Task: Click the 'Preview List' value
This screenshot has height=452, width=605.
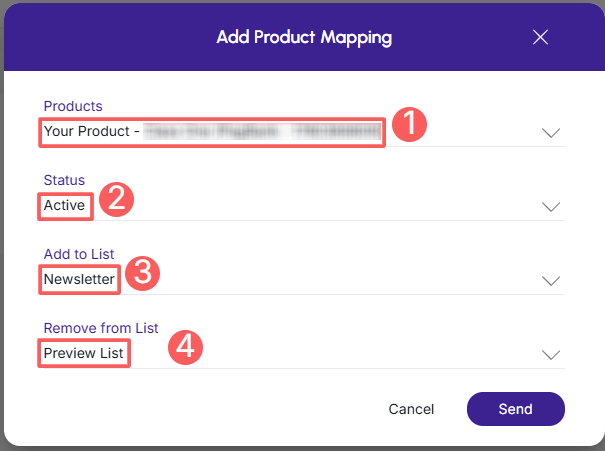Action: tap(83, 353)
